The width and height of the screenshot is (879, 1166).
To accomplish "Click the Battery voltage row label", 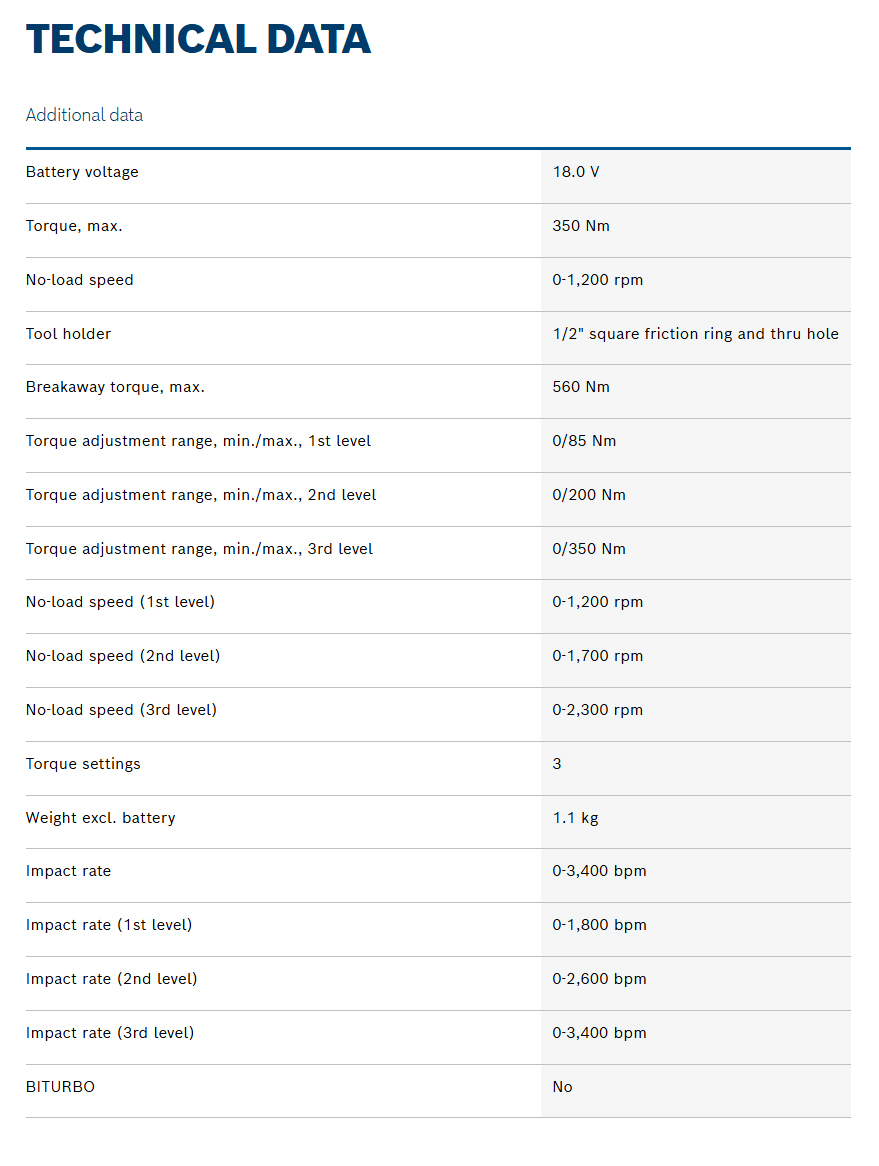I will coord(82,172).
